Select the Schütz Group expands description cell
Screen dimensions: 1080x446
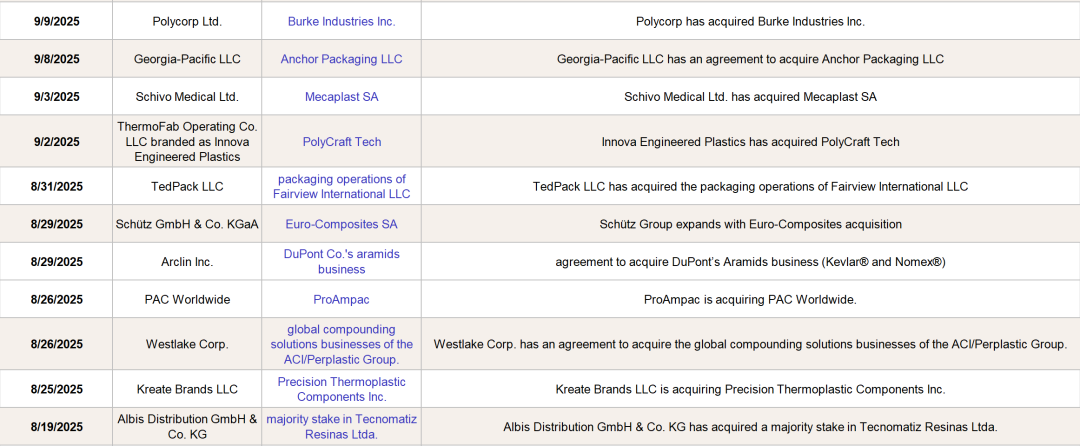750,224
